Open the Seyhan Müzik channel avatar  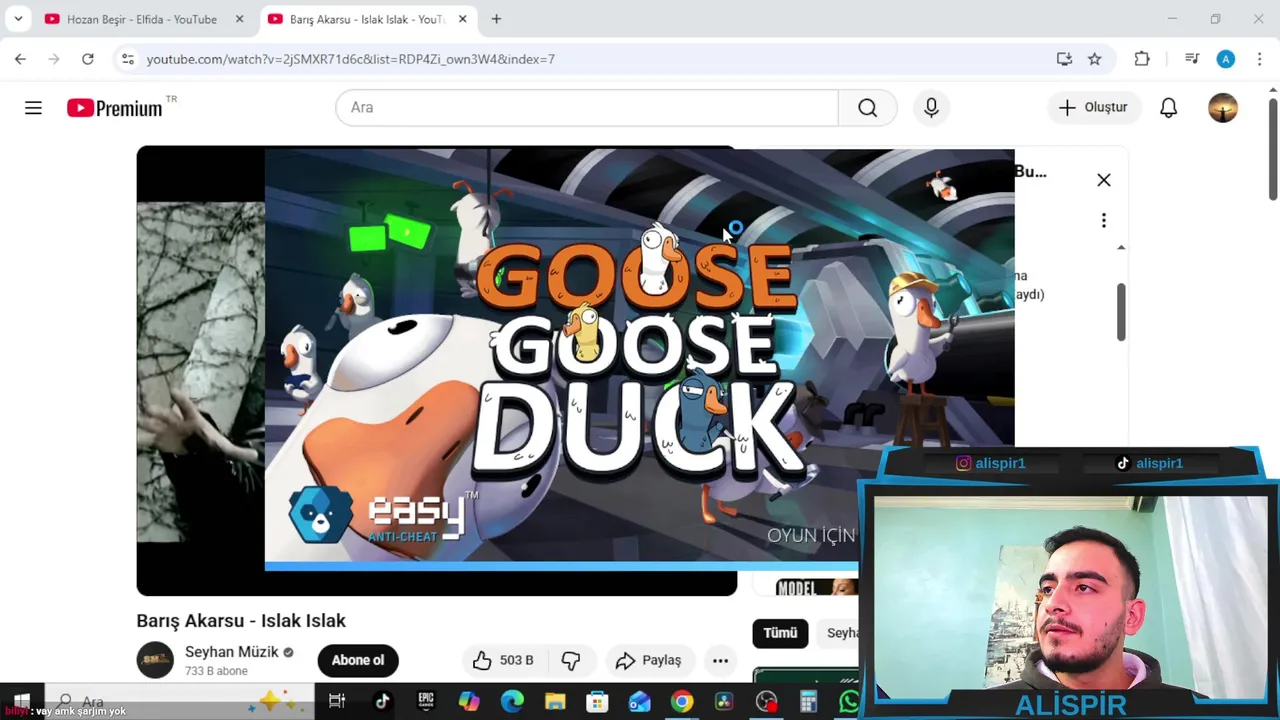tap(155, 660)
